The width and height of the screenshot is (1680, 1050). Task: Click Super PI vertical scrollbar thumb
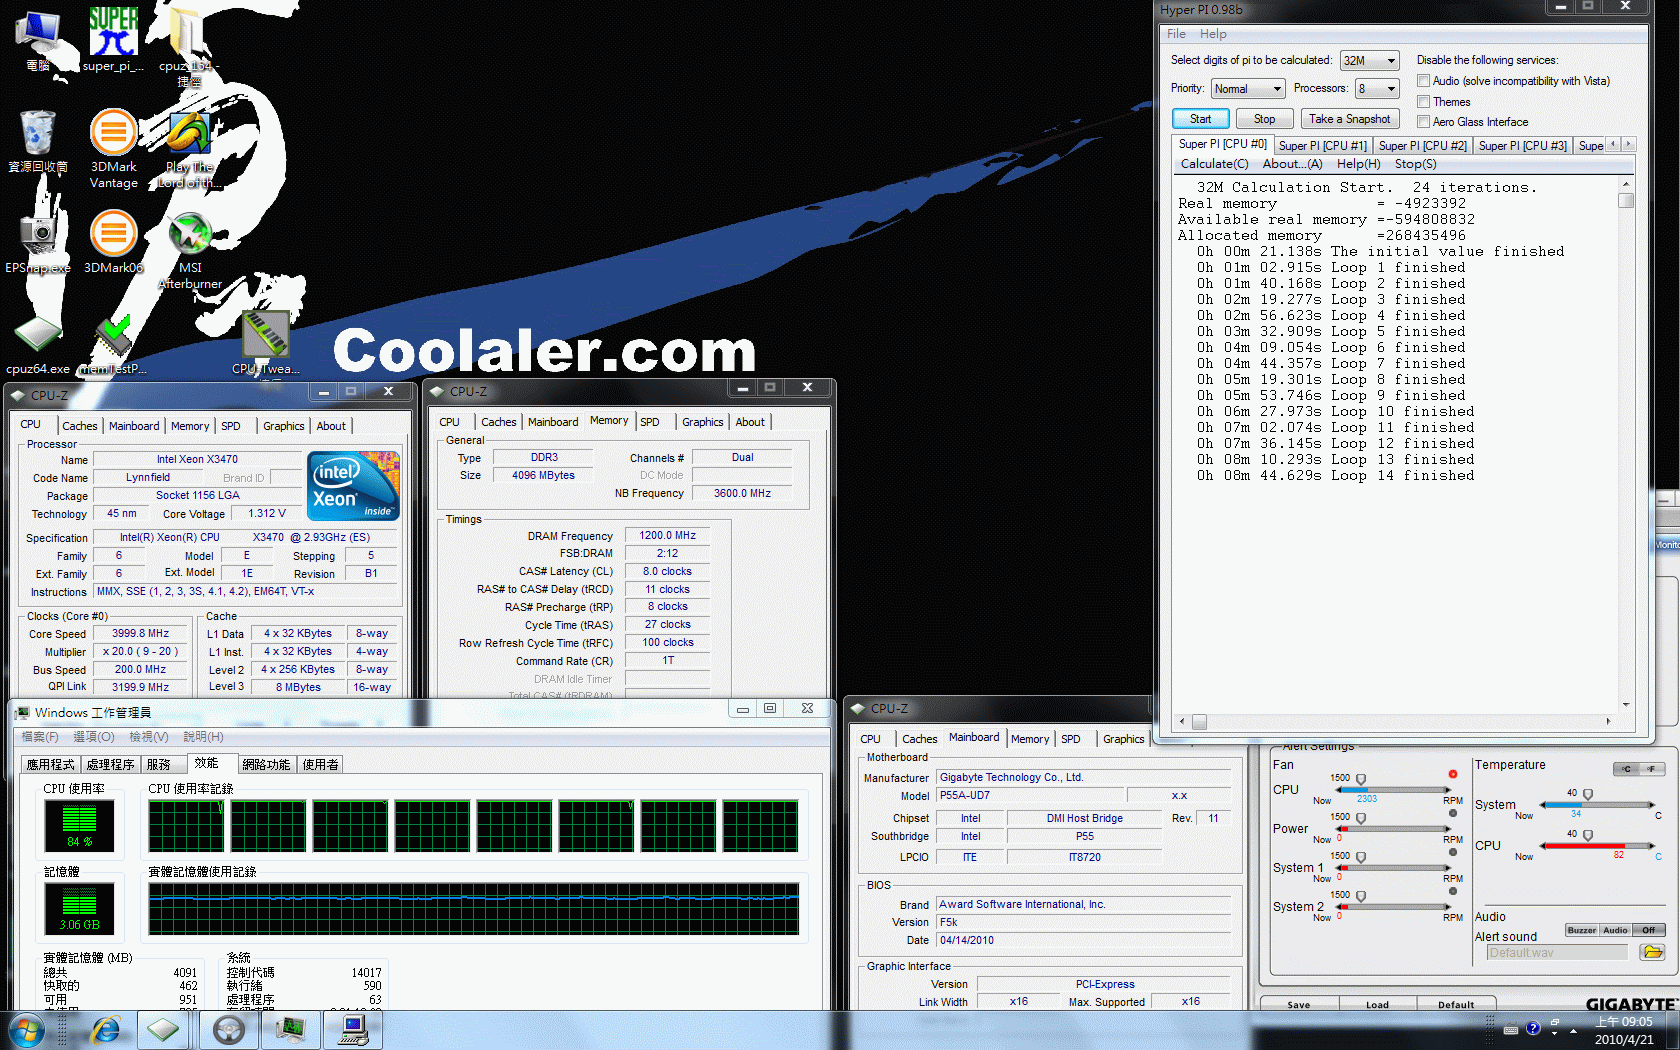pos(1626,200)
